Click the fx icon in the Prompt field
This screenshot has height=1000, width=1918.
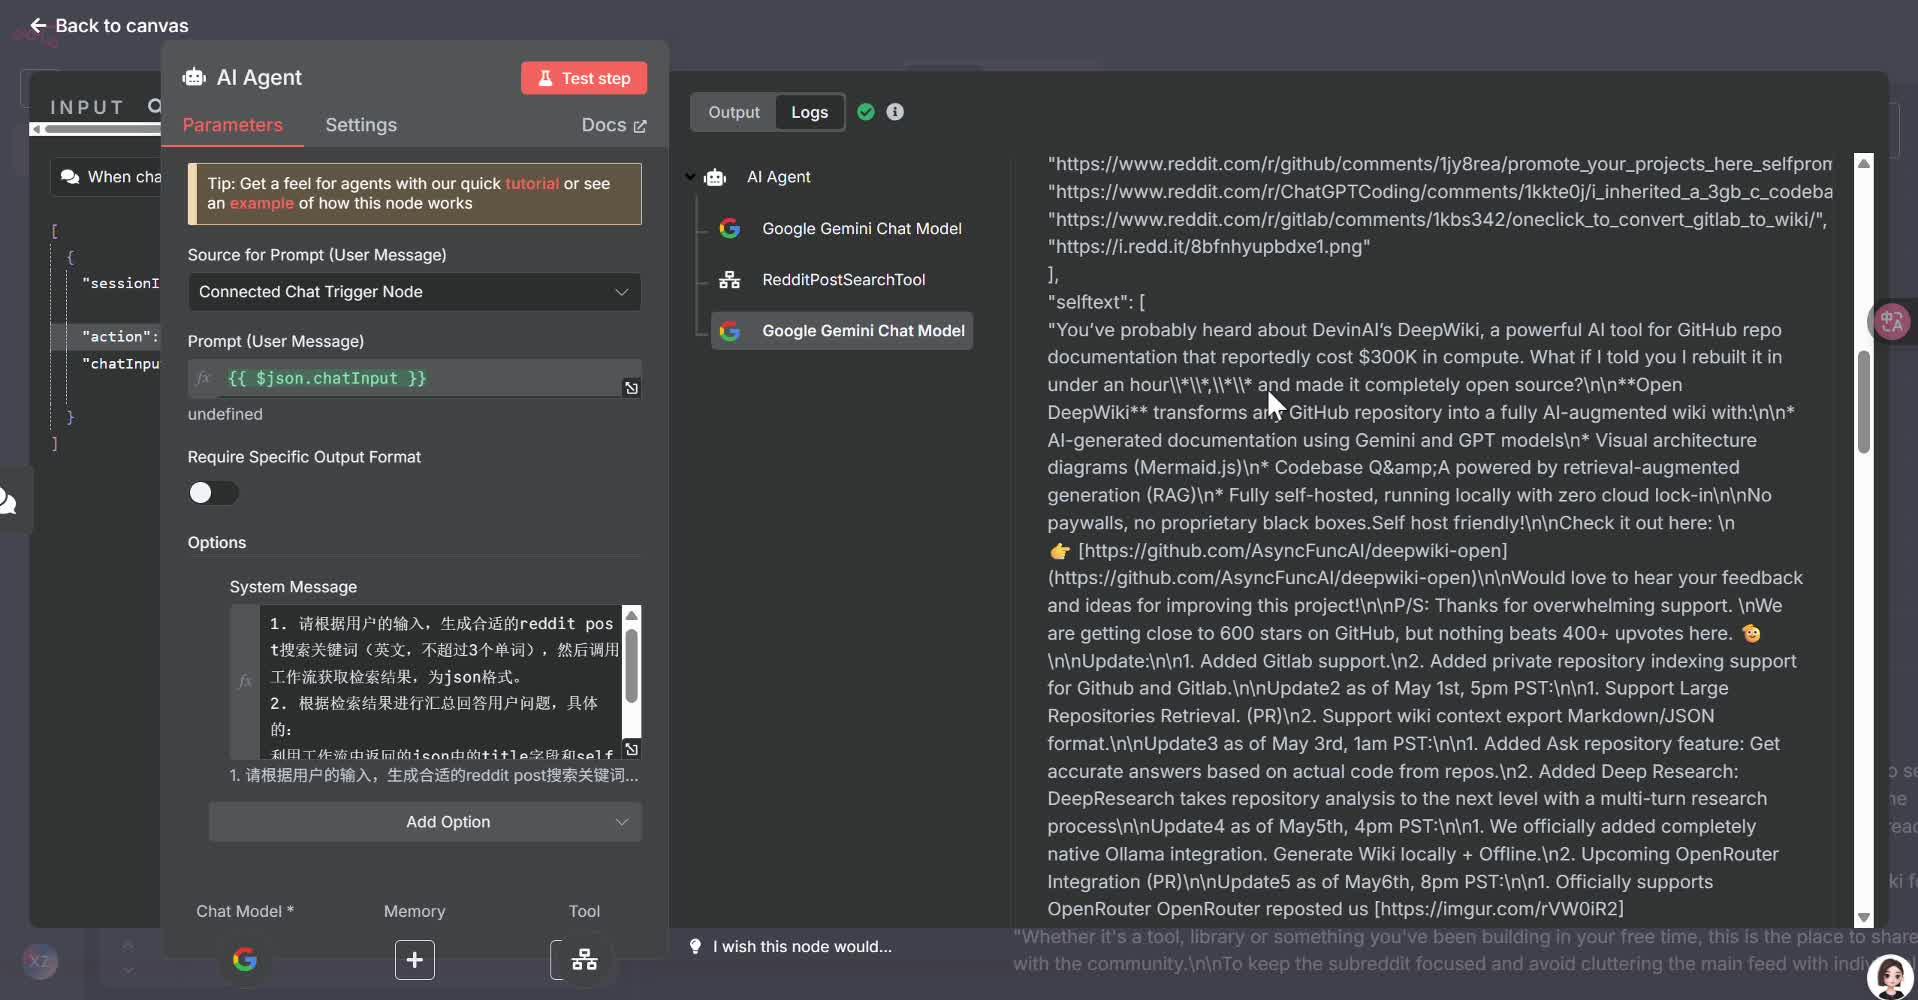(x=204, y=378)
